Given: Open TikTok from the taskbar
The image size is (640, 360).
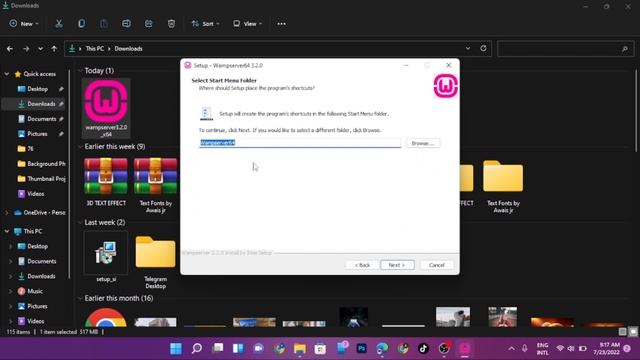Looking at the screenshot, I should (423, 348).
